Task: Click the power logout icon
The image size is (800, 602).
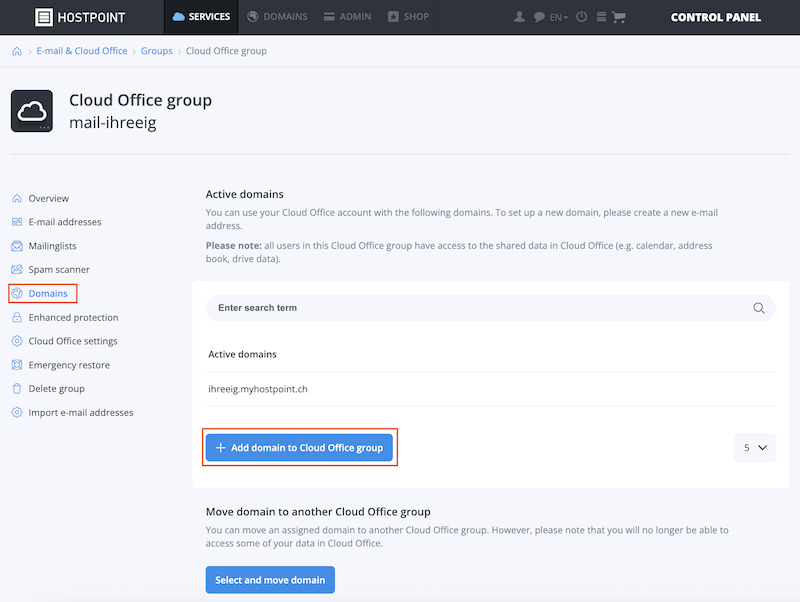Action: pos(581,17)
